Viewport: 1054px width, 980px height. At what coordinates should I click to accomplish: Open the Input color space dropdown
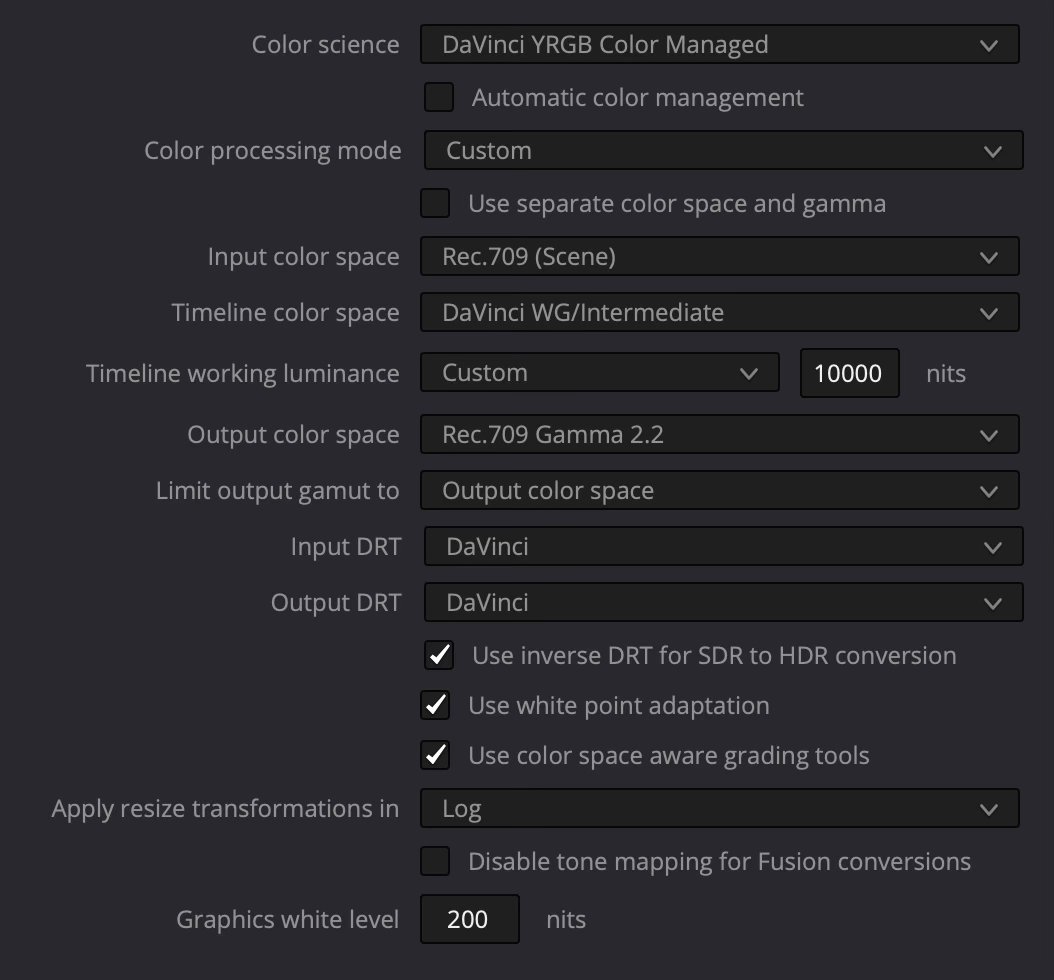tap(719, 256)
